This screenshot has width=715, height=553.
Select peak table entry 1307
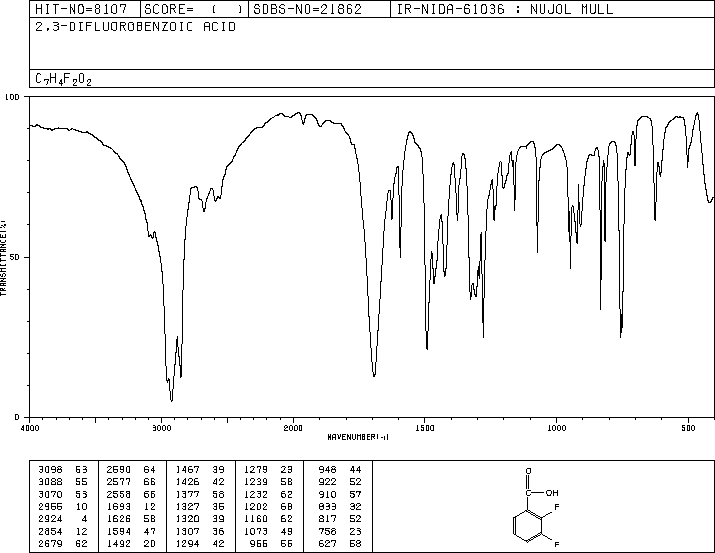click(200, 531)
